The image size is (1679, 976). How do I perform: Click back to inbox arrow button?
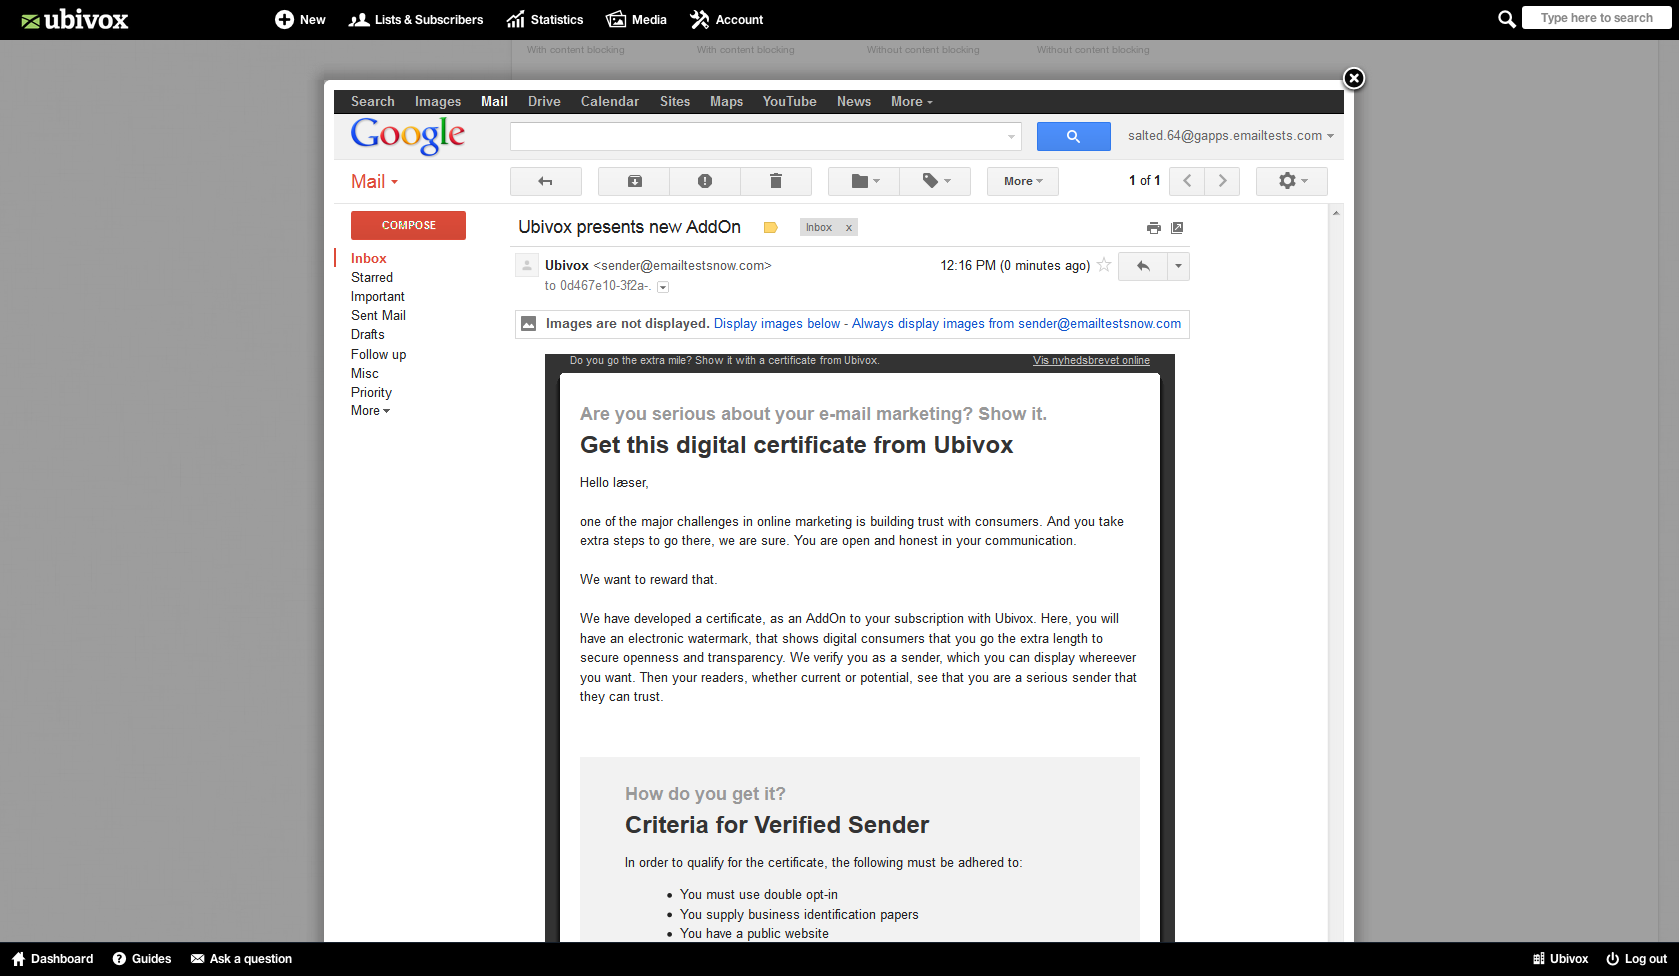click(545, 181)
